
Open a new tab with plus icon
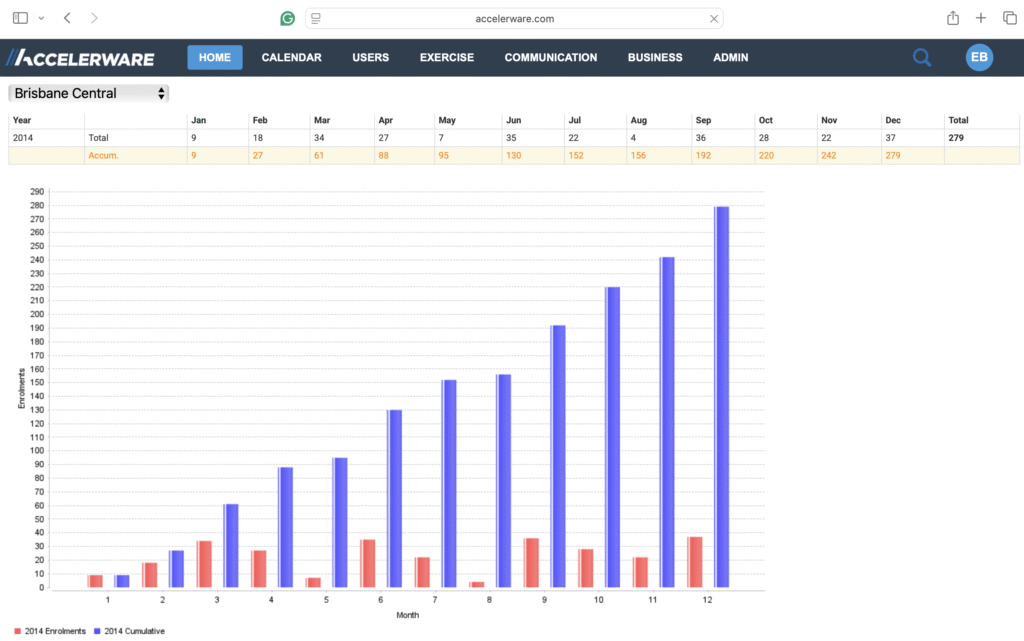(x=981, y=18)
